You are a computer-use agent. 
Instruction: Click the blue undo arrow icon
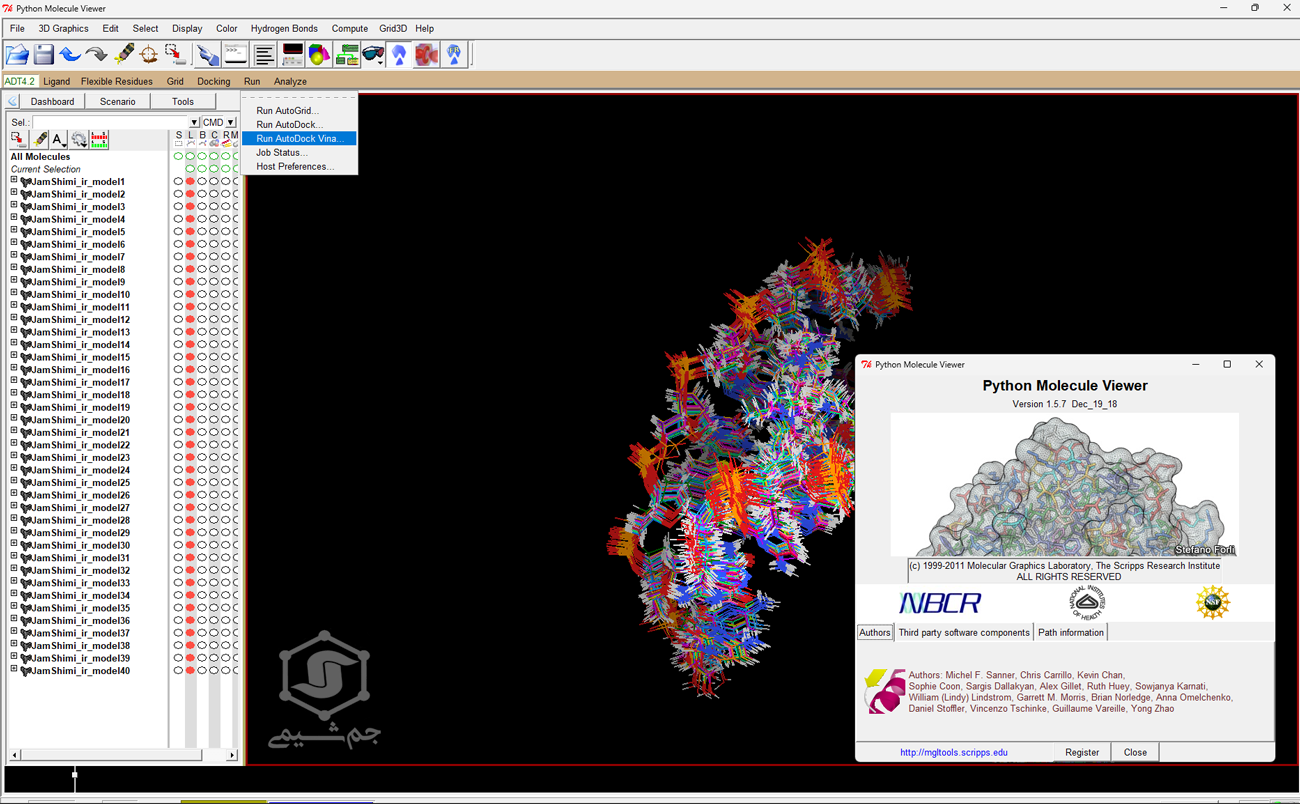(x=70, y=54)
